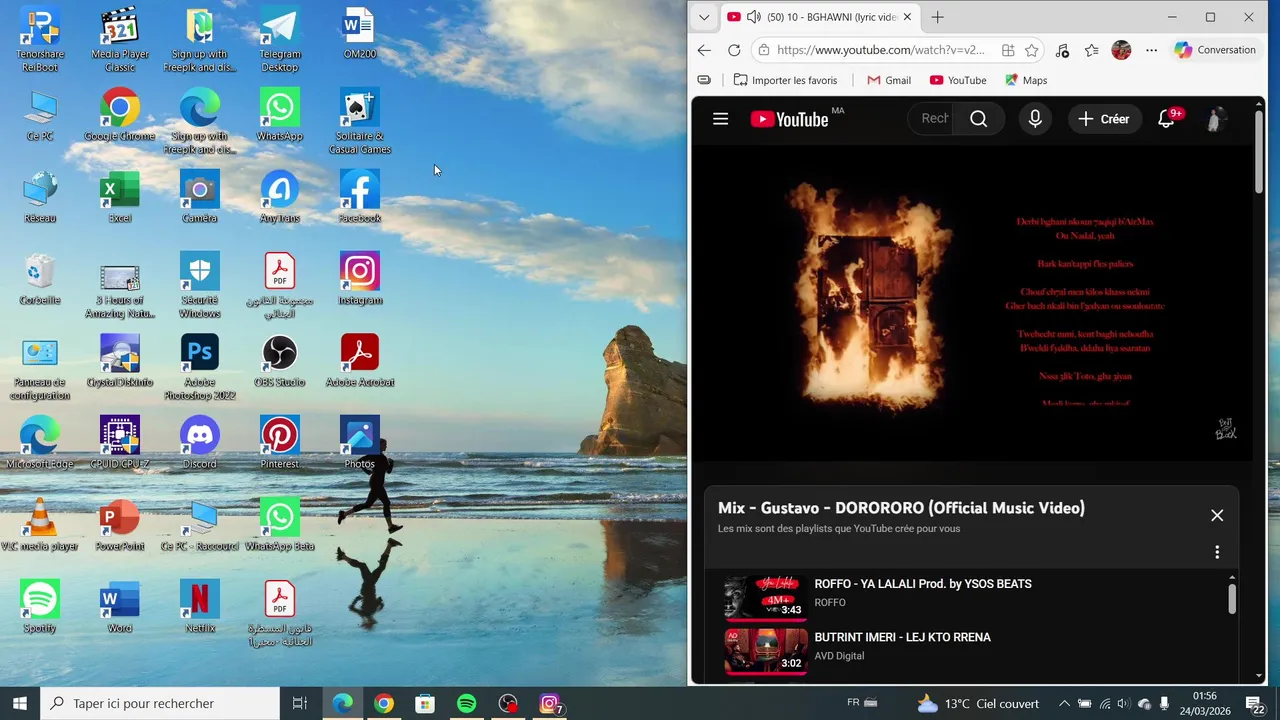Open the Maps bookmark

click(x=1025, y=80)
